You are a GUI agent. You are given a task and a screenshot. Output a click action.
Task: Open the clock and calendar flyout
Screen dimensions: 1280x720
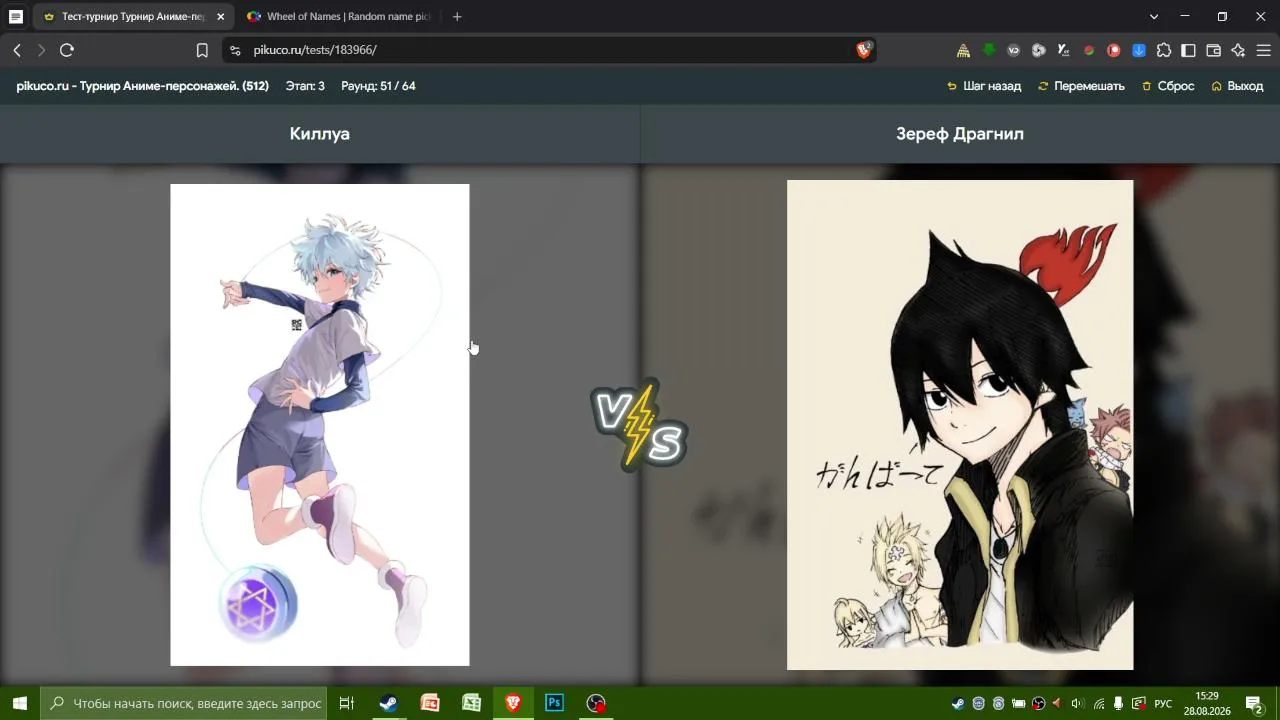coord(1207,703)
